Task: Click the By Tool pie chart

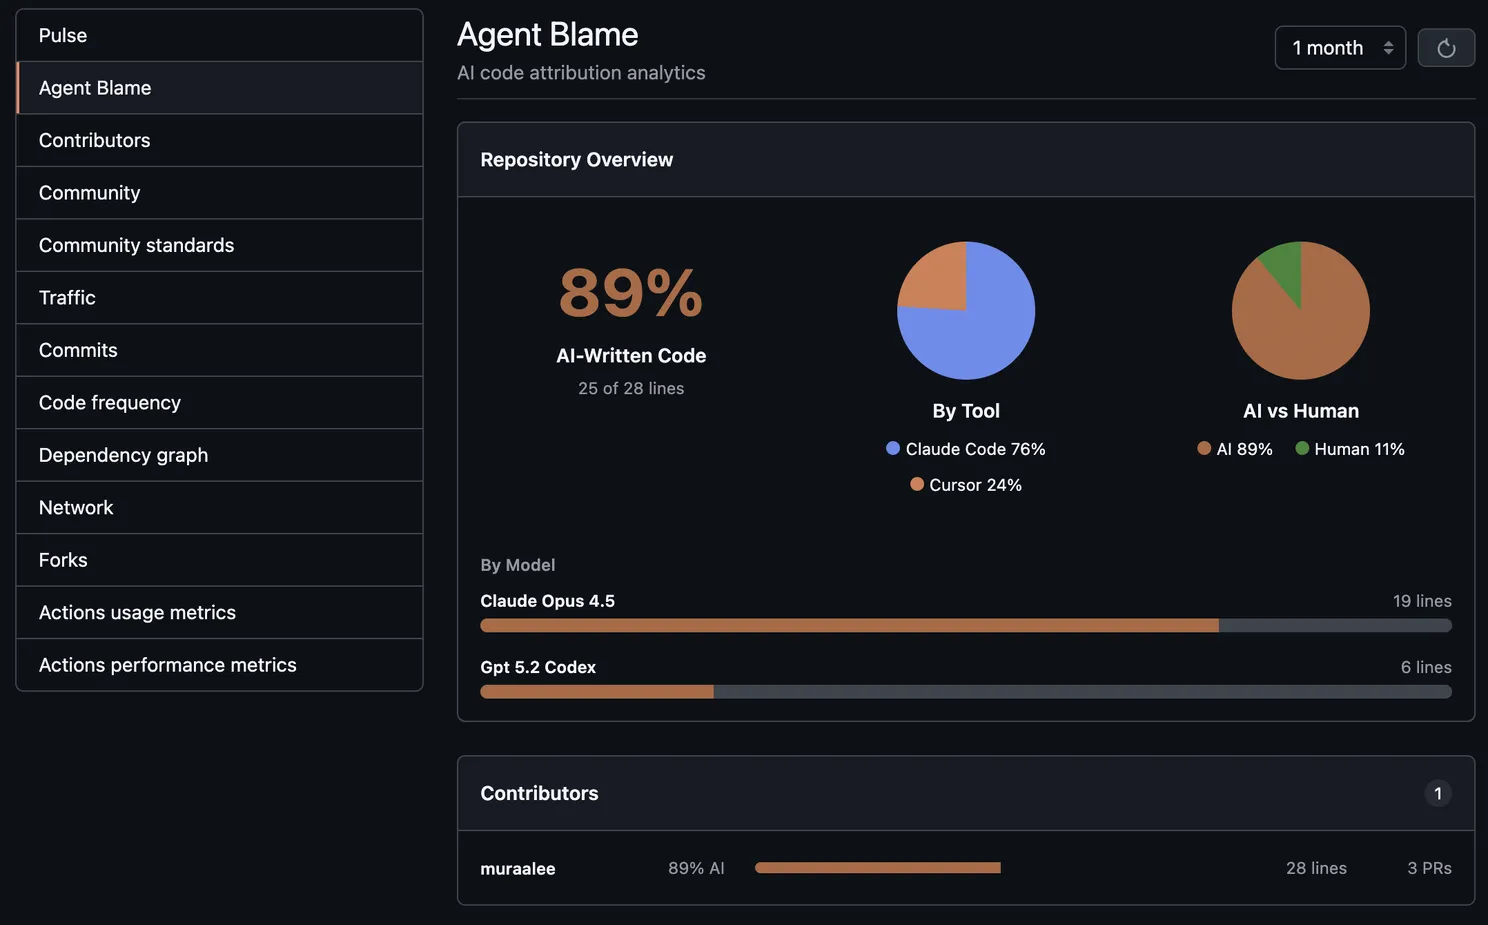Action: click(x=966, y=310)
